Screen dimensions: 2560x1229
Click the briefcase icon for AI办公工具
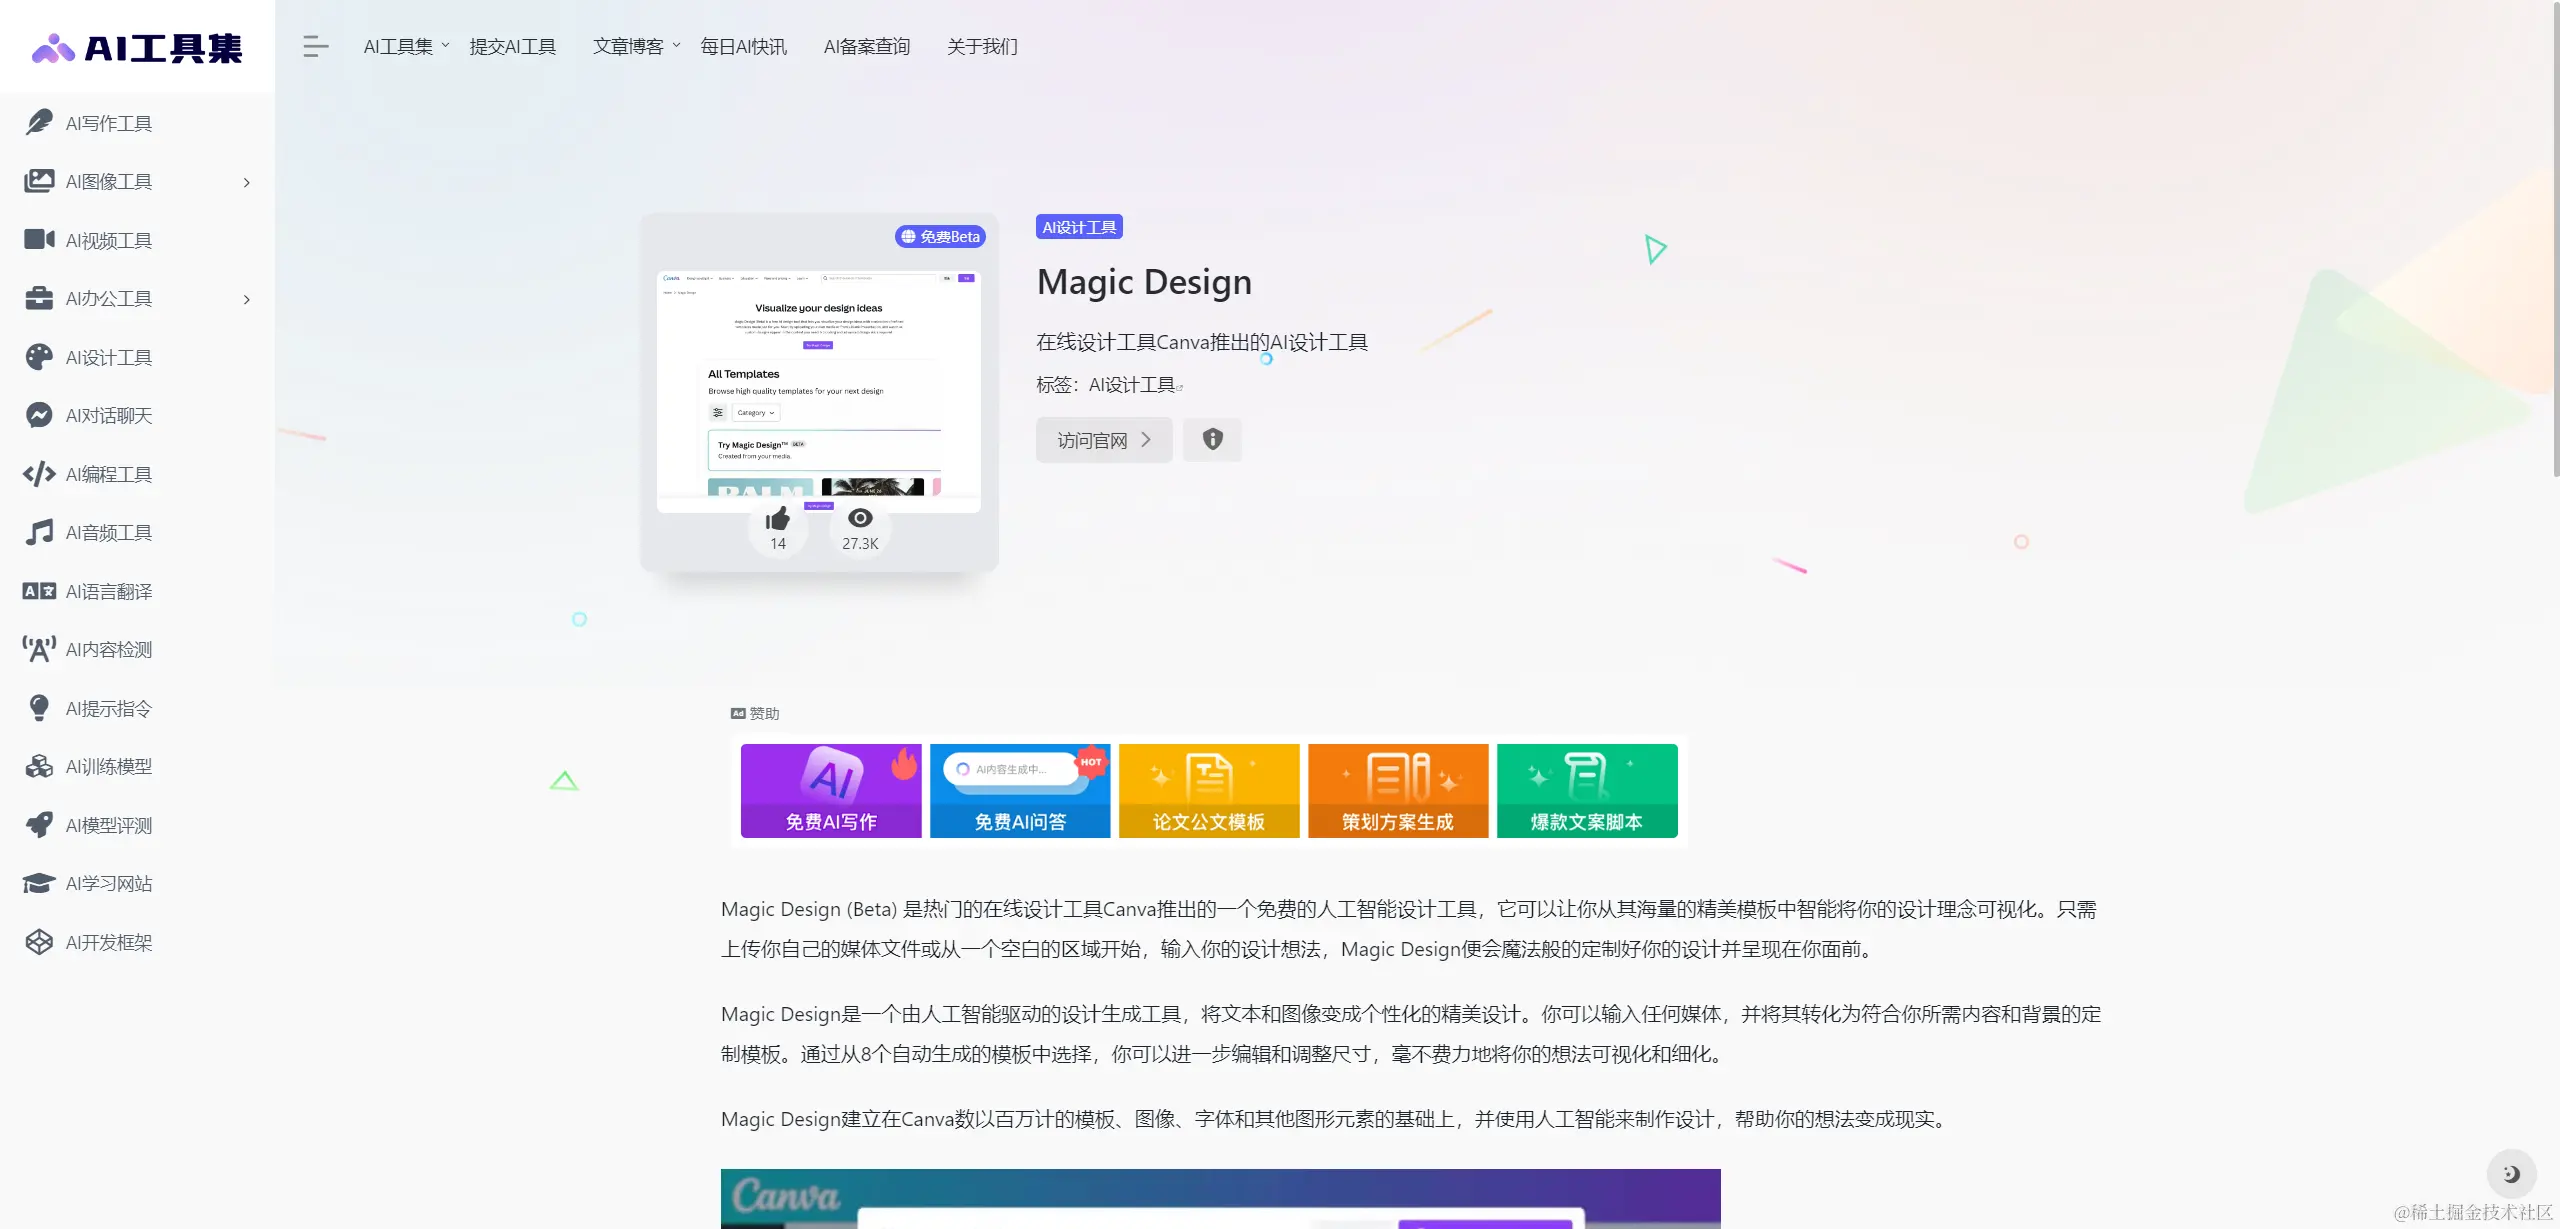[x=39, y=298]
